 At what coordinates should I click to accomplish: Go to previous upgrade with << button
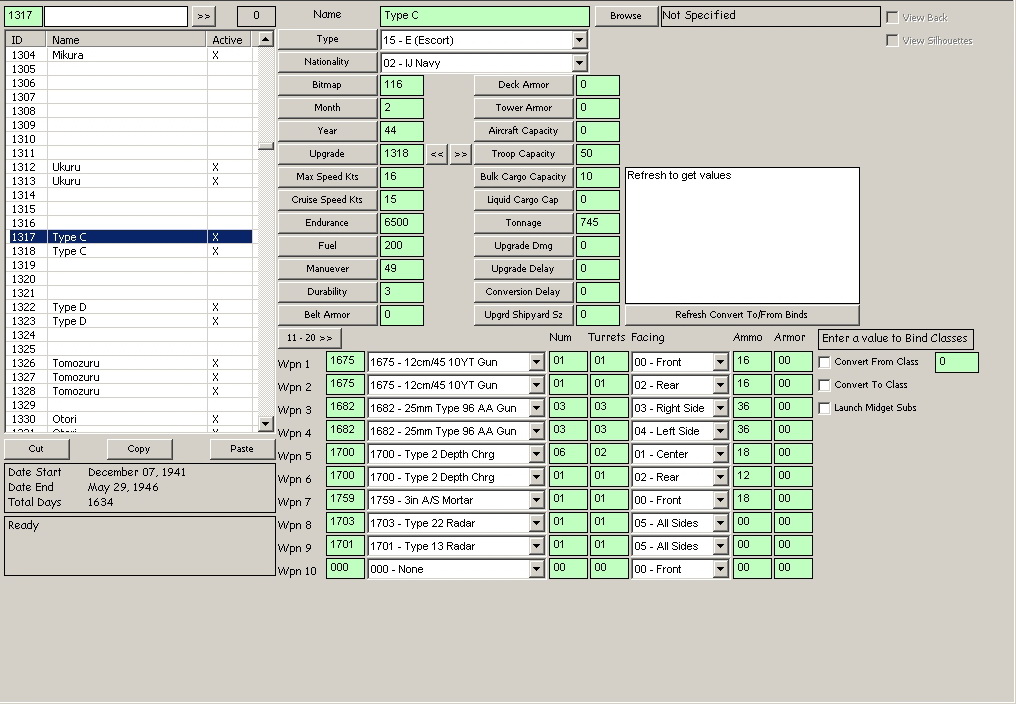point(437,154)
